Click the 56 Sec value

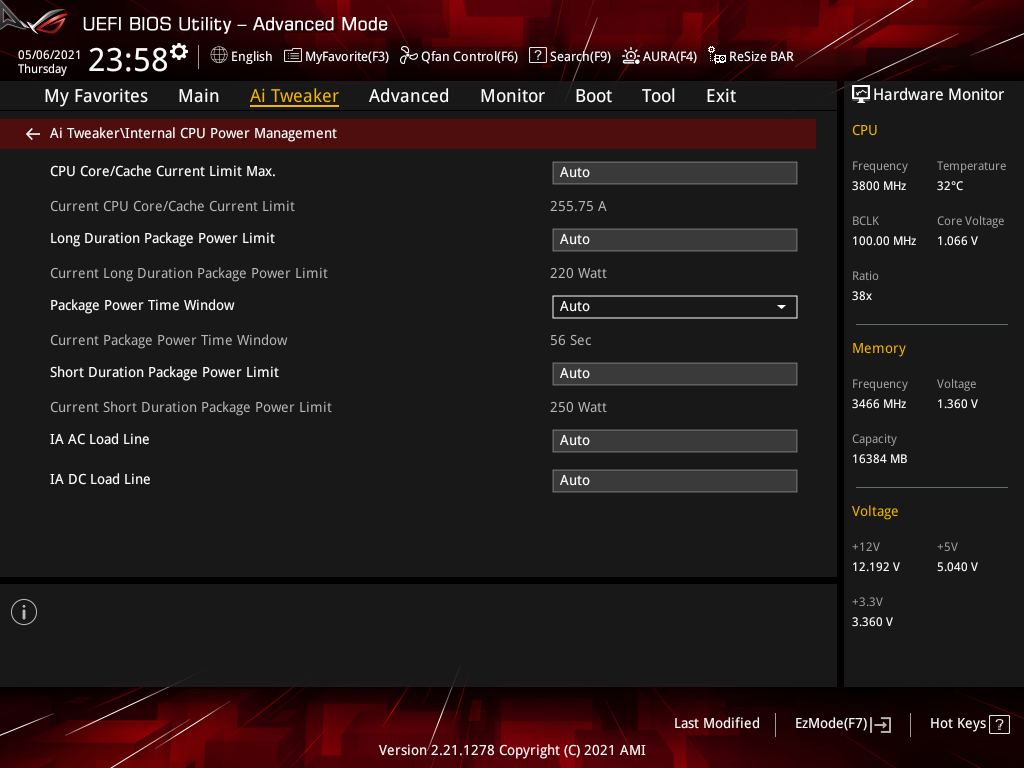tap(571, 340)
